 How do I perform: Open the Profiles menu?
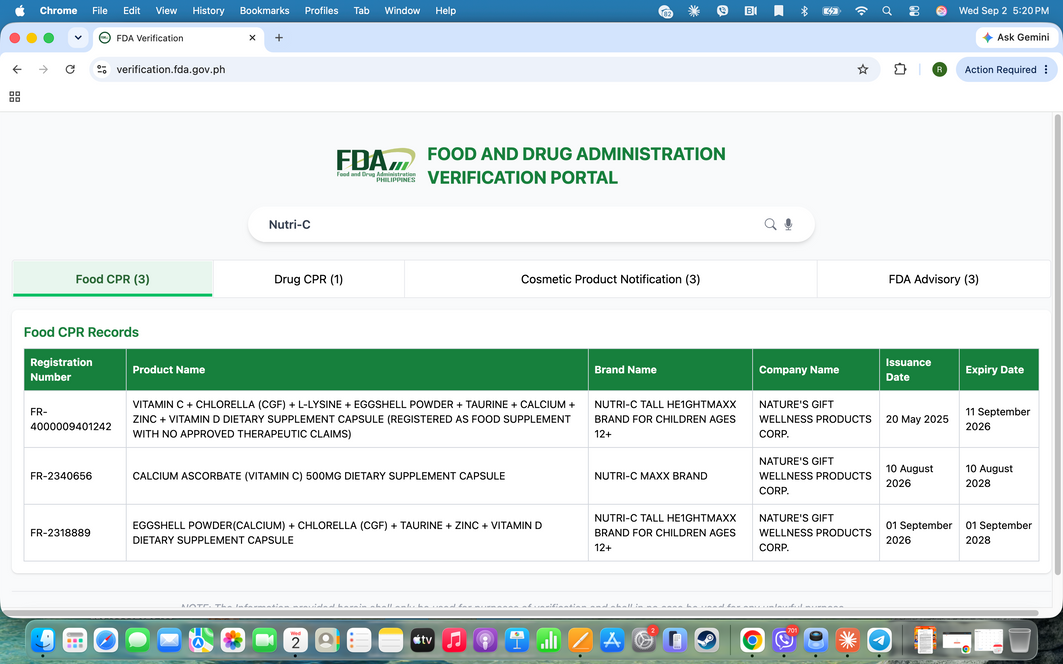pos(321,11)
